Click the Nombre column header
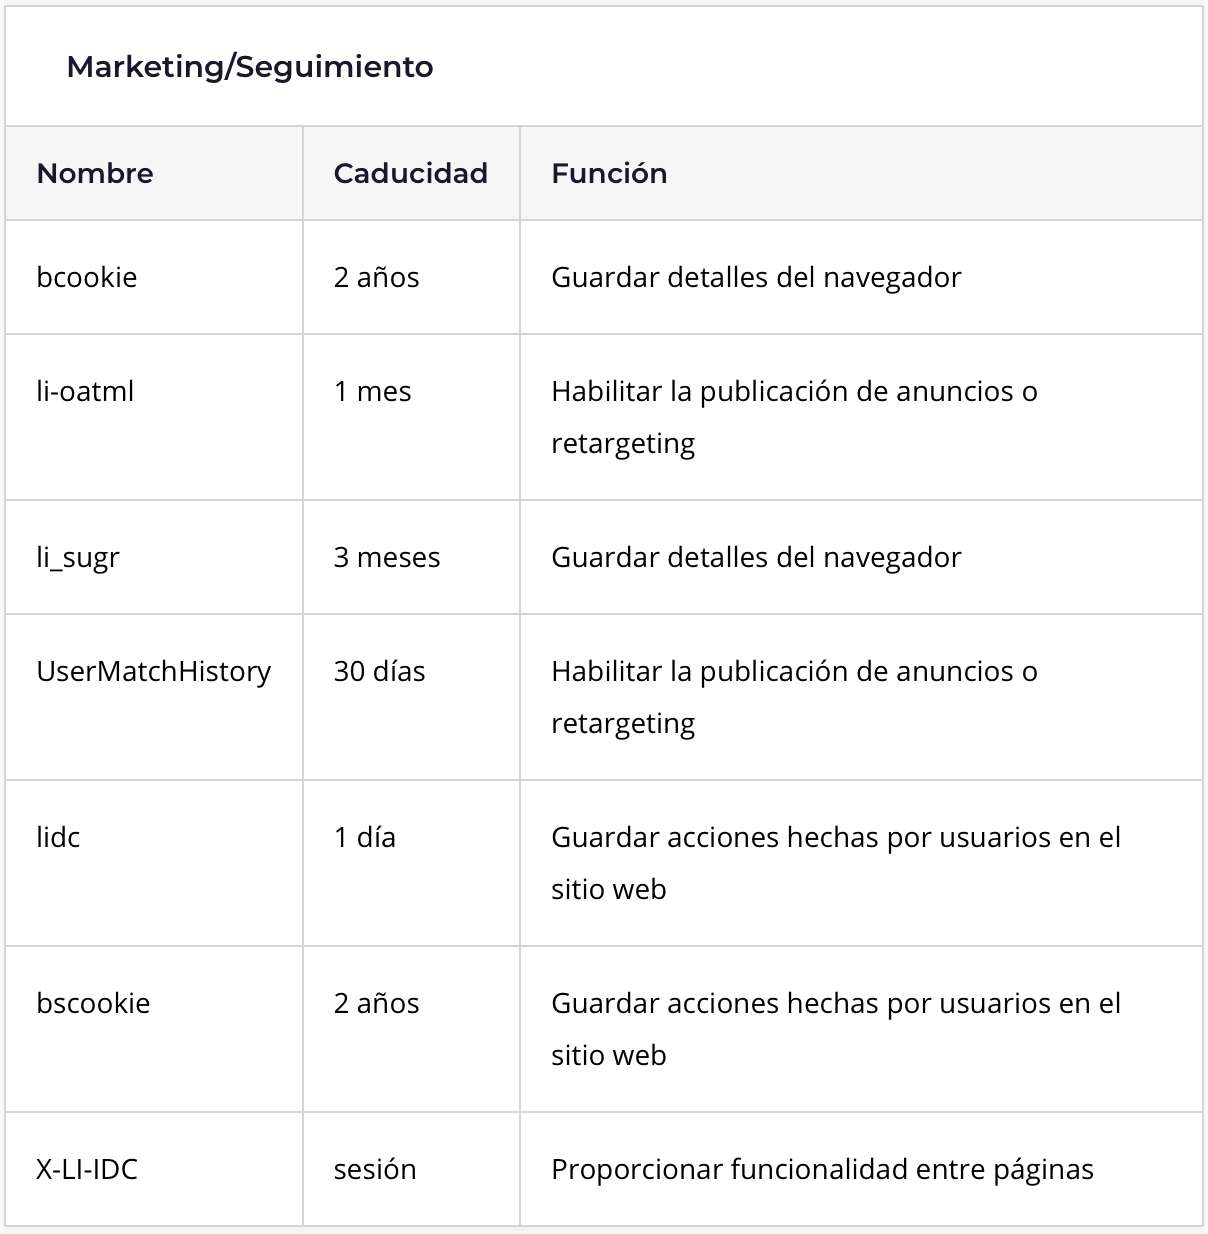The height and width of the screenshot is (1234, 1208). (95, 173)
